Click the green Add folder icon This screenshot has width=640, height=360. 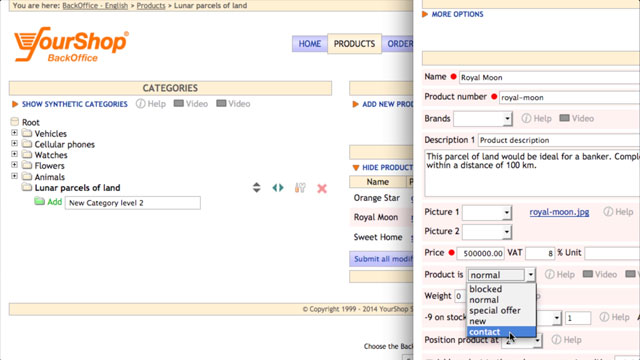tap(39, 201)
